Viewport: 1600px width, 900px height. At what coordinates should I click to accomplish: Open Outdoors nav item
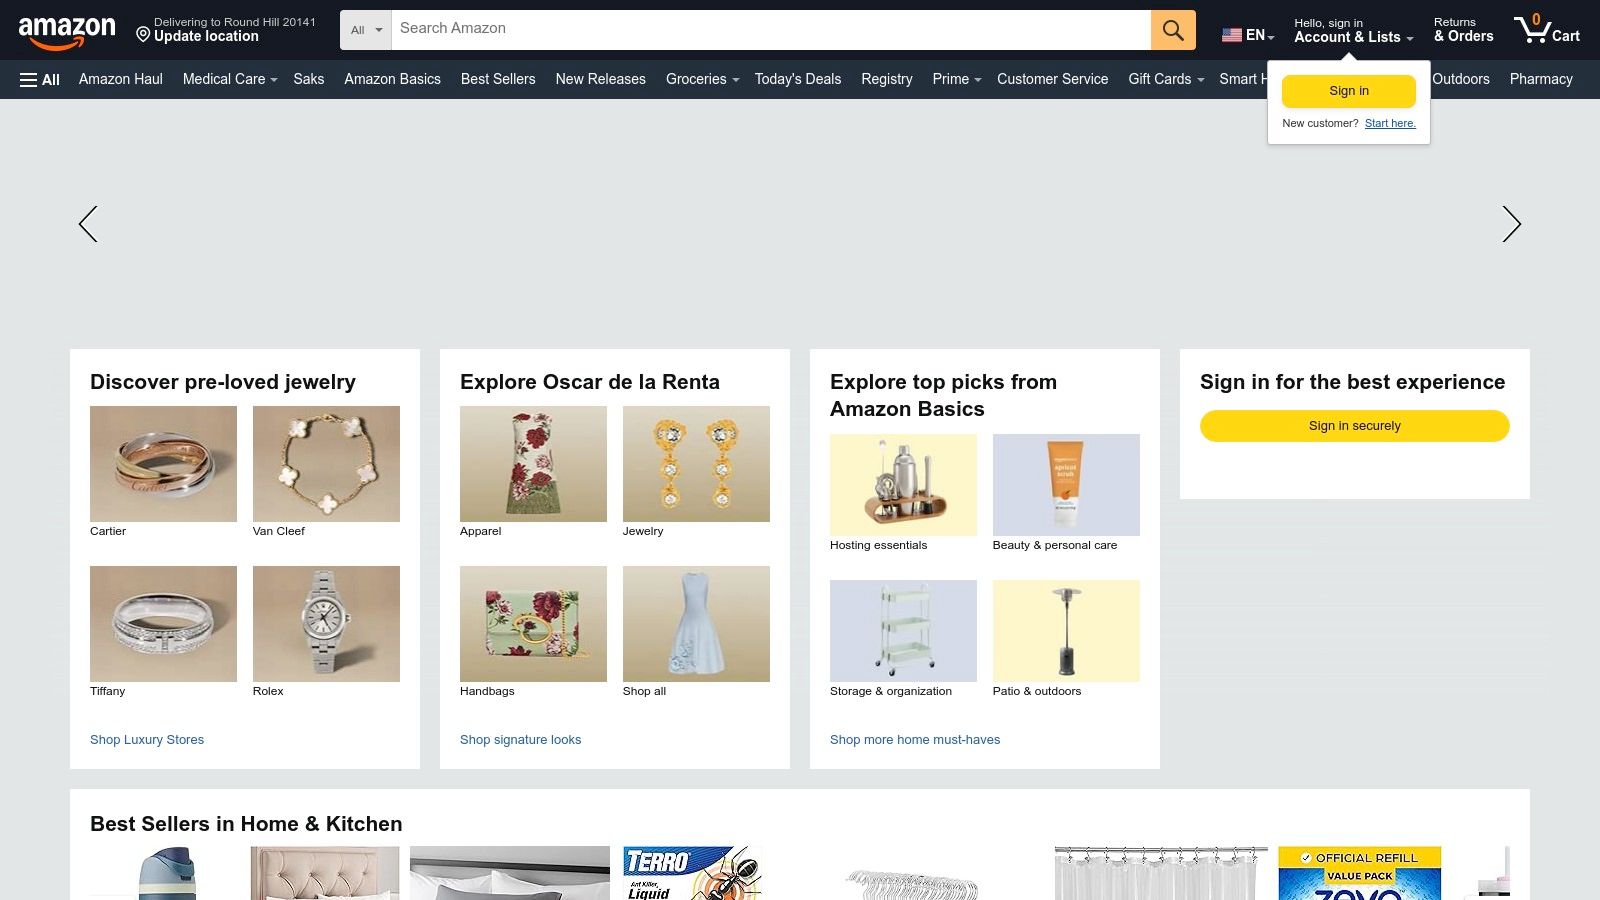1461,79
